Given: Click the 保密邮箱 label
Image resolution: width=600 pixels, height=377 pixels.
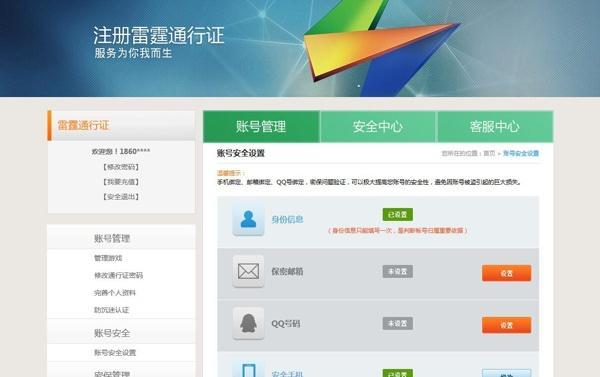Looking at the screenshot, I should tap(287, 271).
